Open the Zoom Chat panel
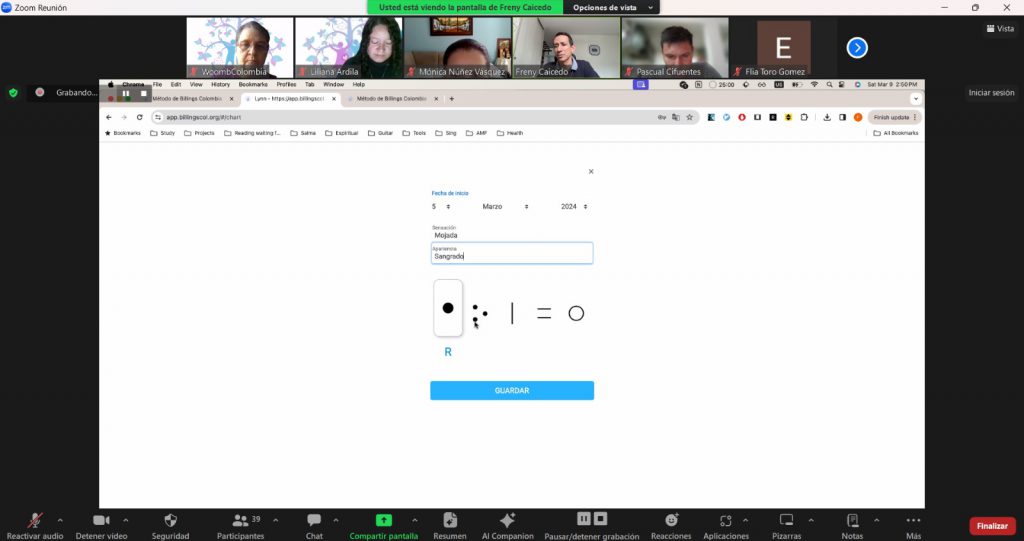1024x541 pixels. pos(314,527)
